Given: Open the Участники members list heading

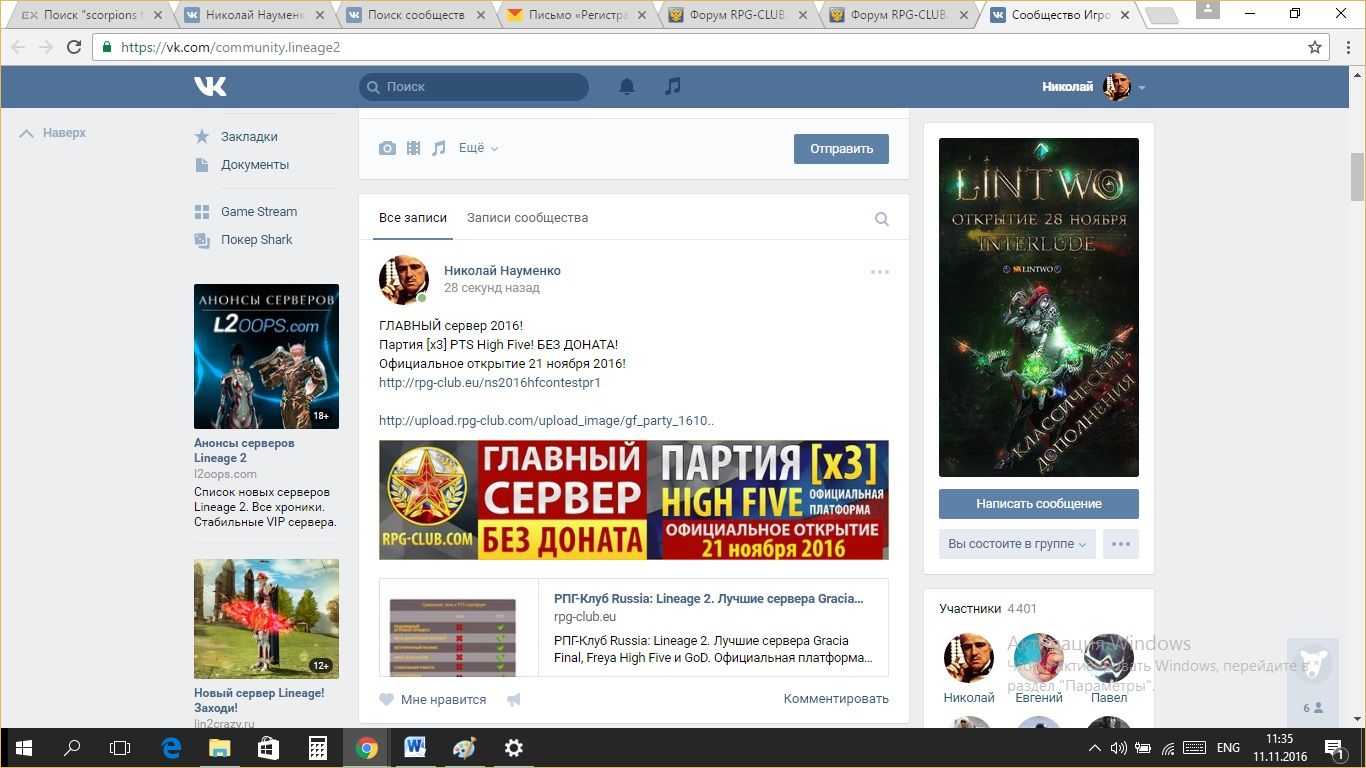Looking at the screenshot, I should pyautogui.click(x=970, y=608).
